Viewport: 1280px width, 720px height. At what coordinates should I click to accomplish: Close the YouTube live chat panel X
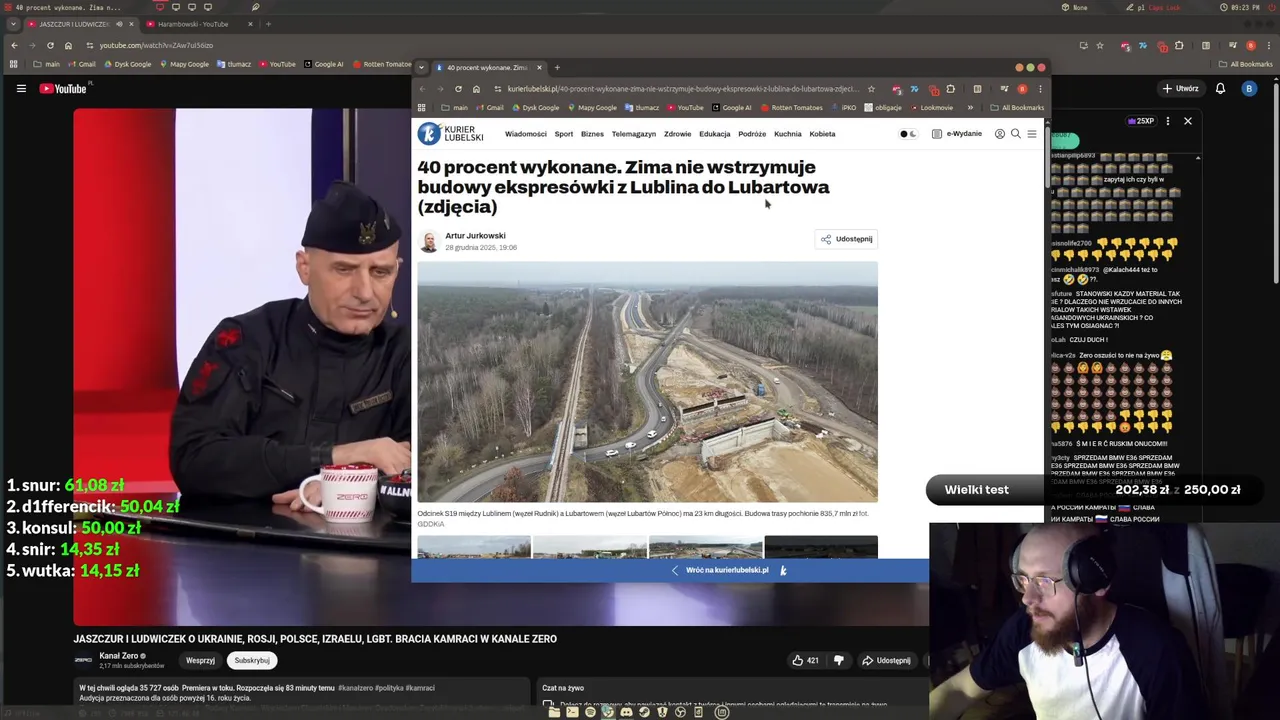[x=1187, y=121]
